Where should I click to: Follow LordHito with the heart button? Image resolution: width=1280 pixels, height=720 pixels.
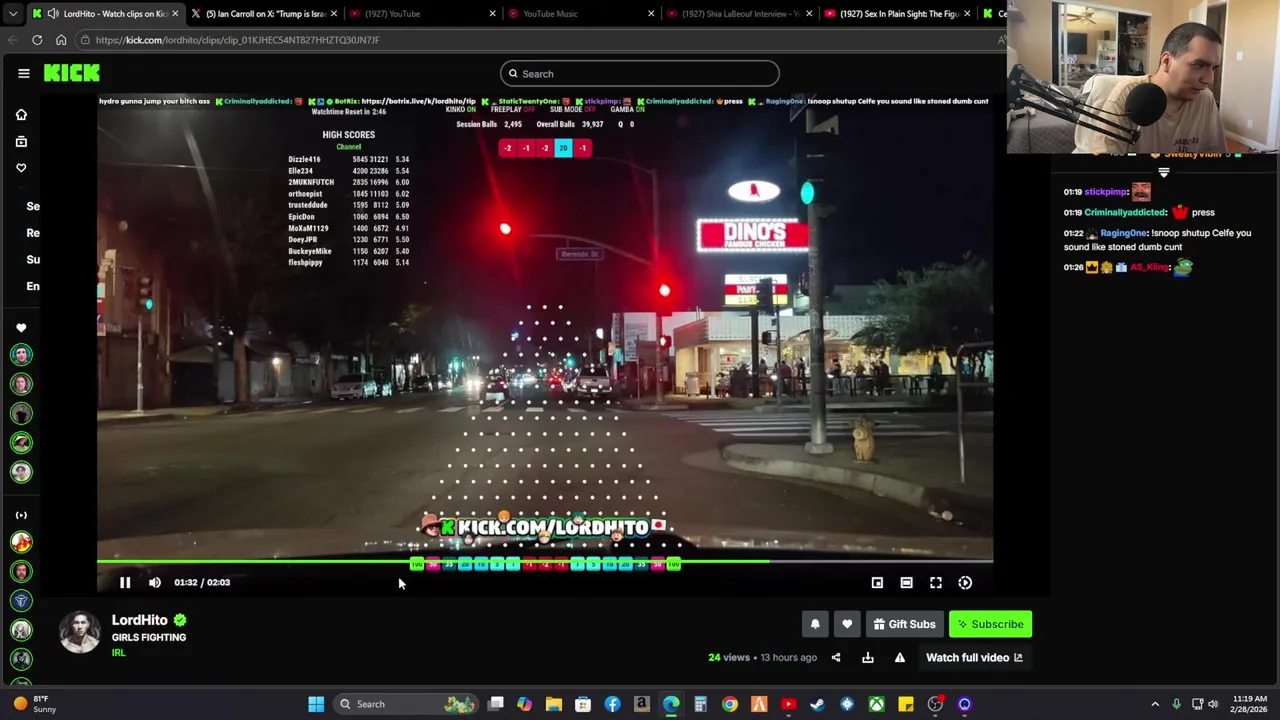coord(847,624)
